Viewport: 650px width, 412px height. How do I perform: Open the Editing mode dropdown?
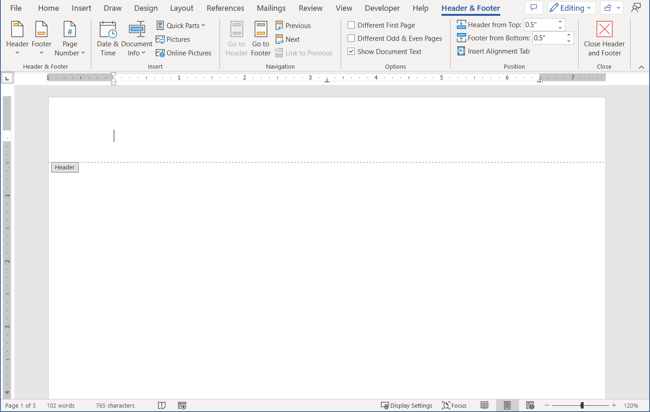(571, 8)
